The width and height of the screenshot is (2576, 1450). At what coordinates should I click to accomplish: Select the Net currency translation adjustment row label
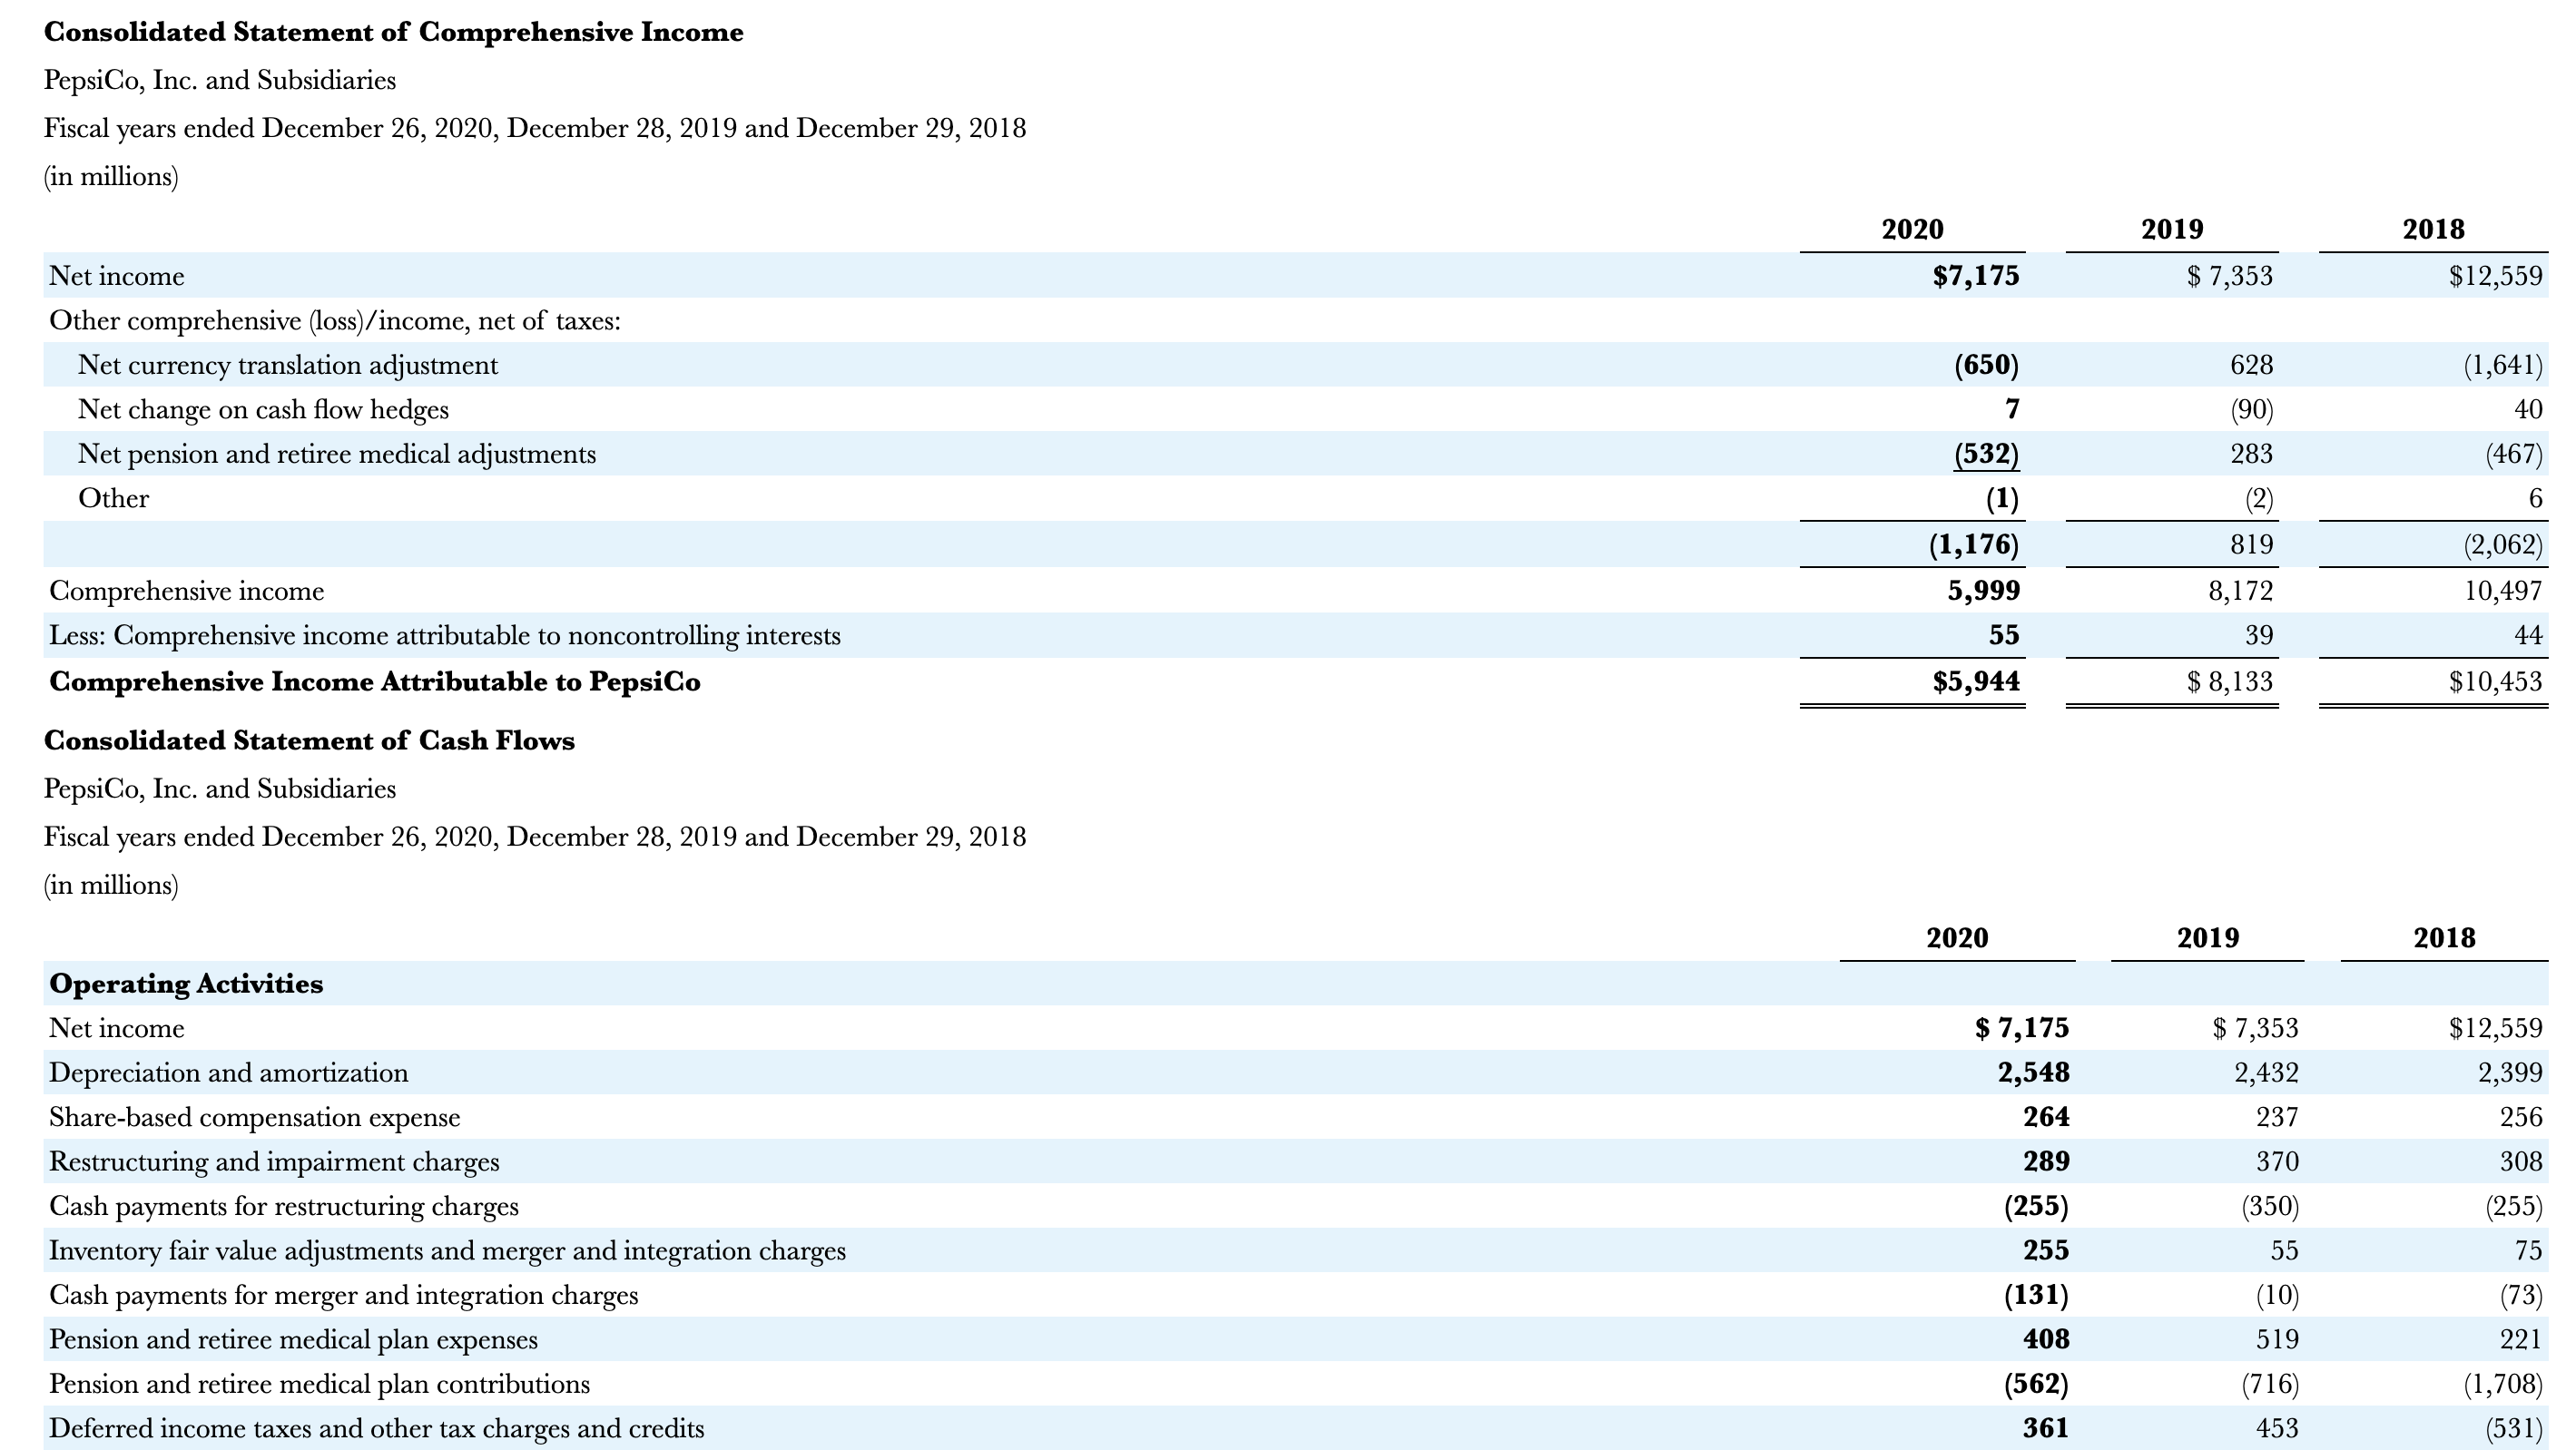pyautogui.click(x=288, y=366)
